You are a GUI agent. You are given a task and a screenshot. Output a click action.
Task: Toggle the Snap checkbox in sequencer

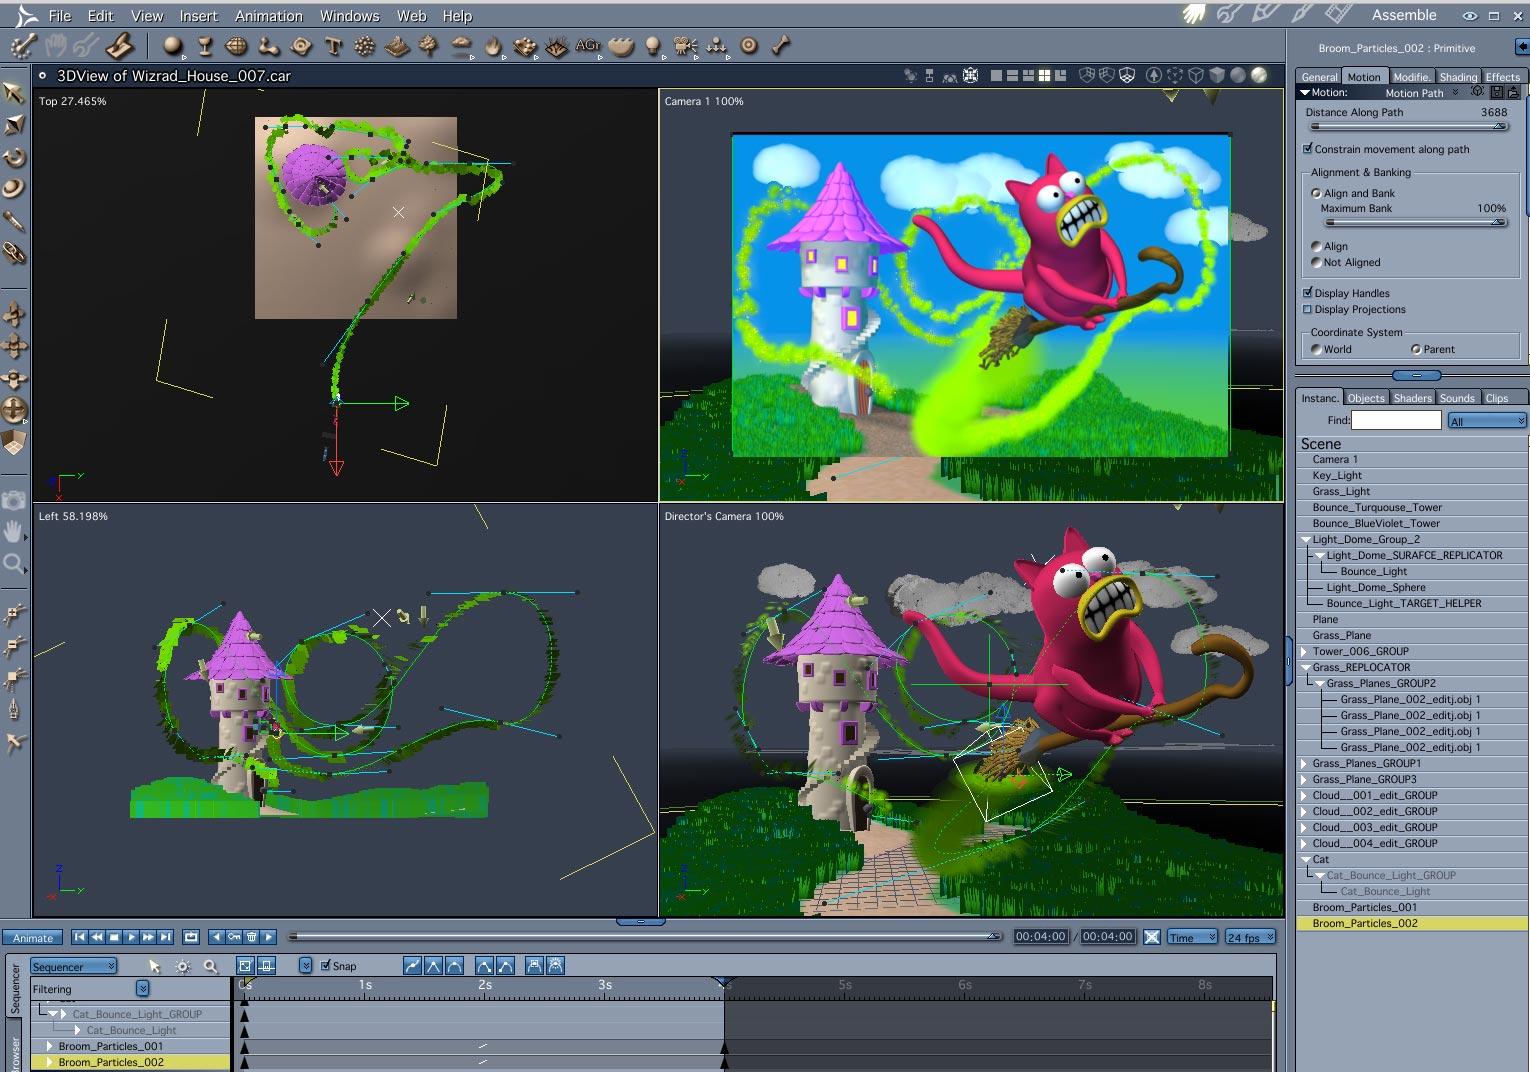(325, 966)
